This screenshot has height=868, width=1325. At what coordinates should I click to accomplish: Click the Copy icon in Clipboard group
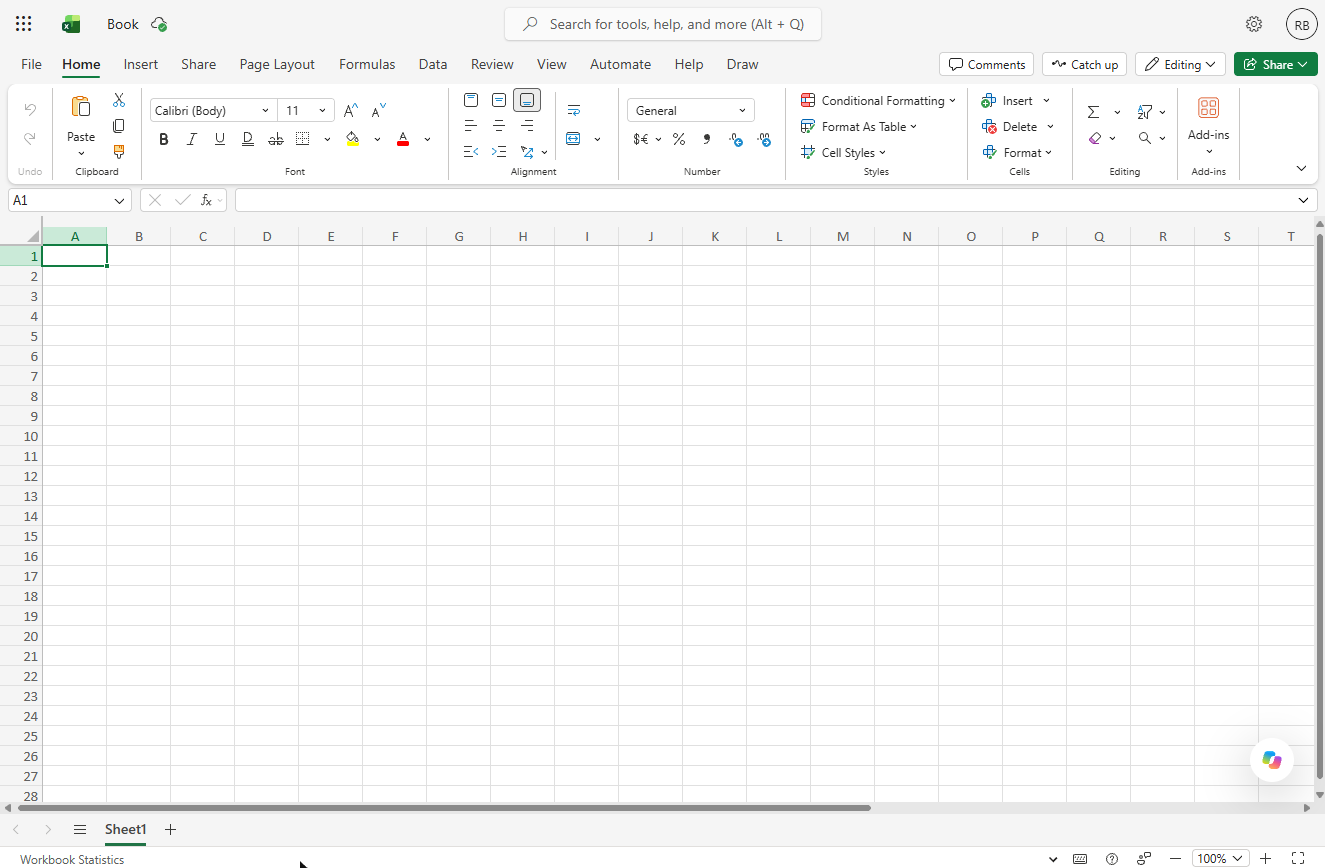[119, 126]
